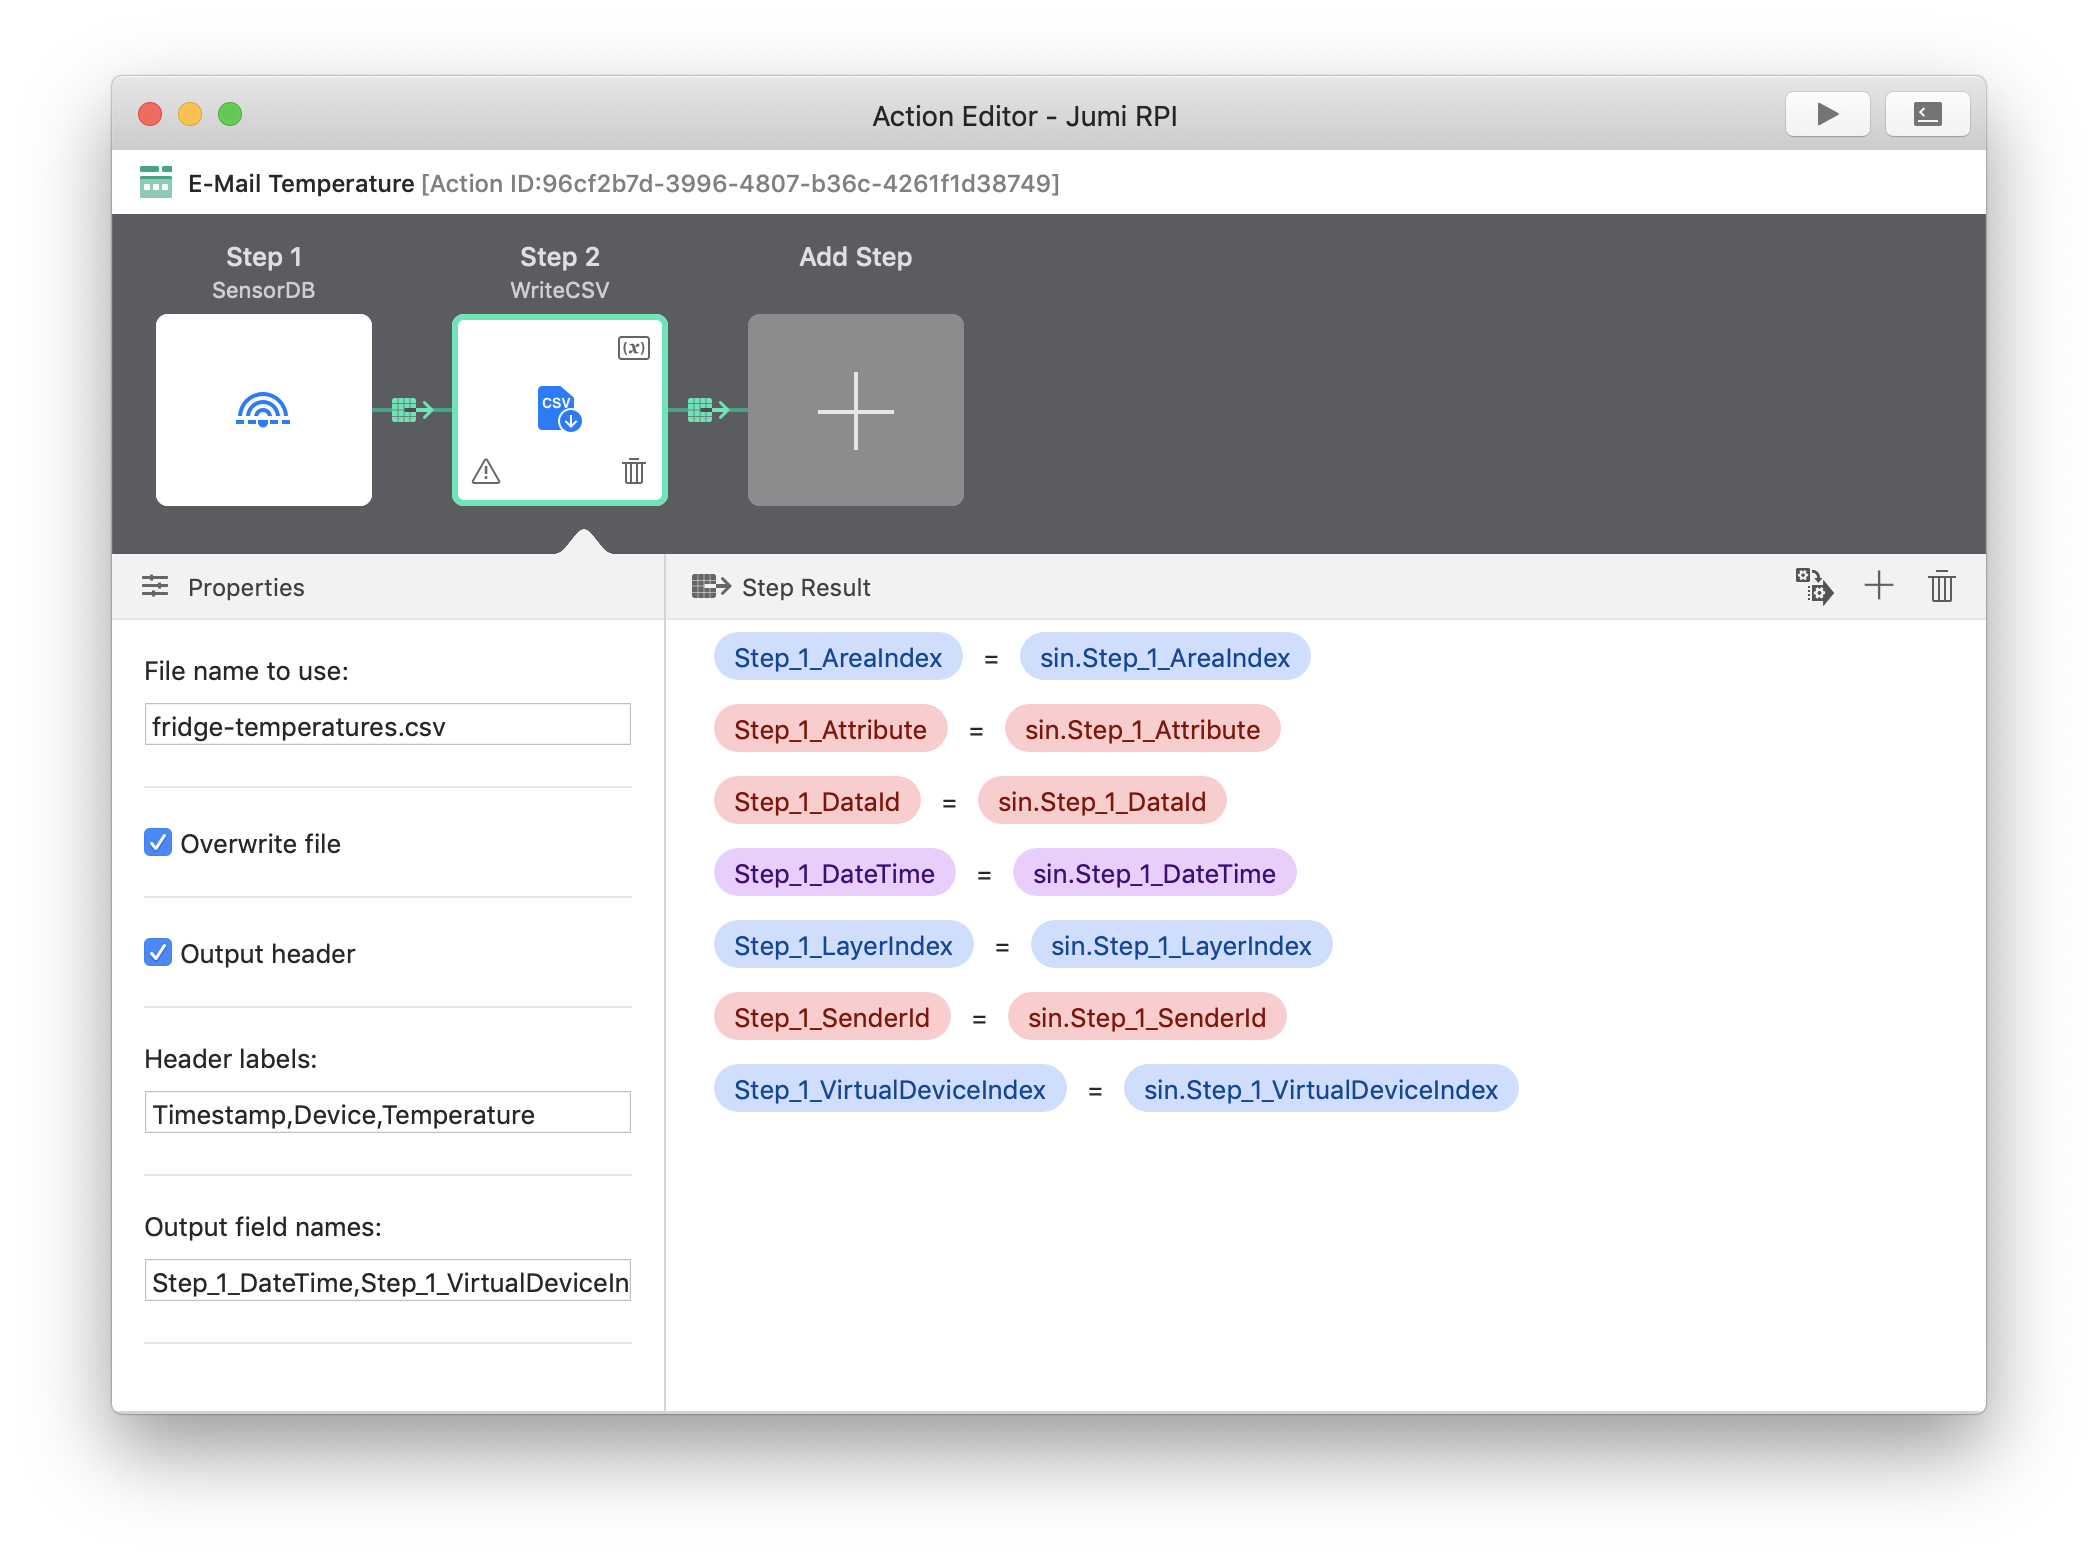Click the warning triangle icon on Step 2

tap(486, 471)
